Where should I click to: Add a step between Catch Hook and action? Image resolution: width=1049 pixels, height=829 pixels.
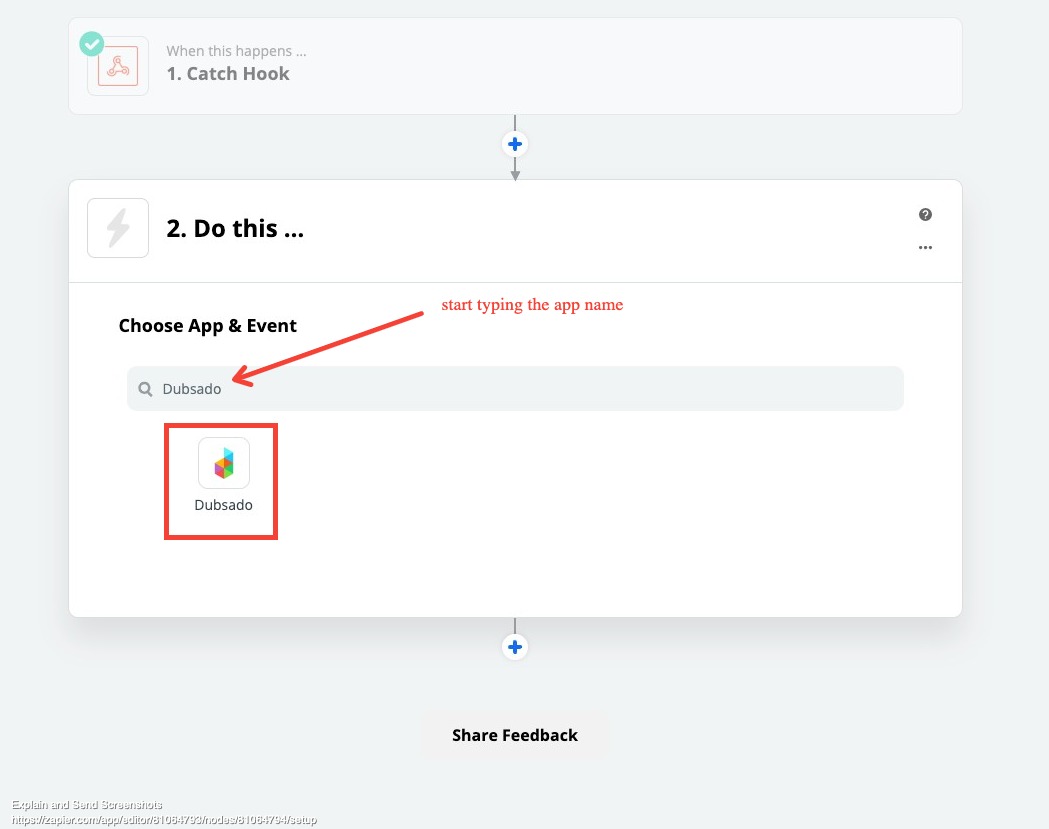(514, 144)
